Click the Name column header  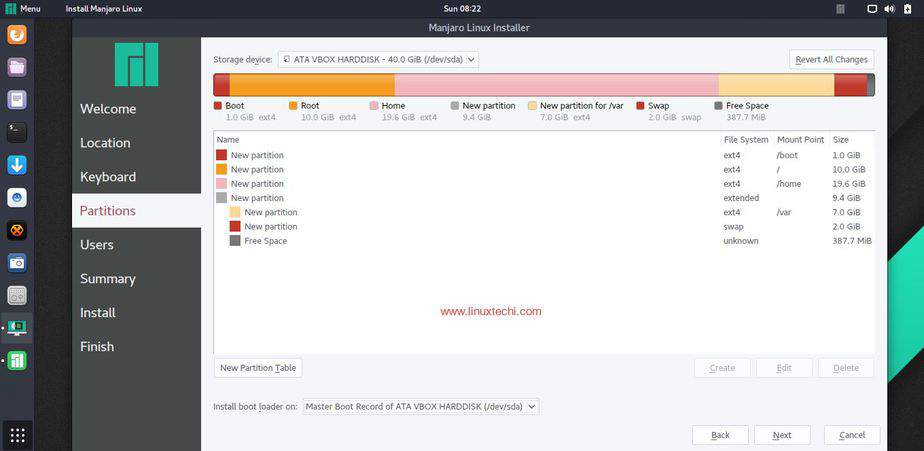pyautogui.click(x=228, y=140)
